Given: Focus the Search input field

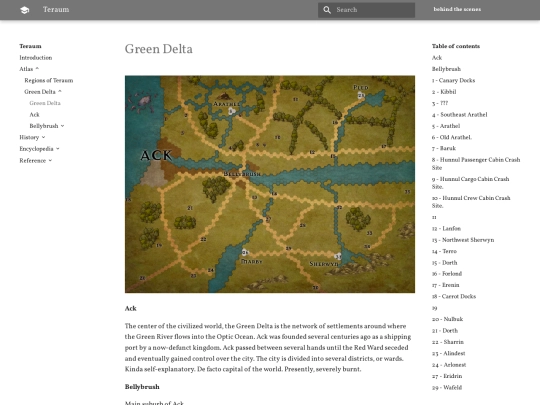Looking at the screenshot, I should click(x=366, y=10).
